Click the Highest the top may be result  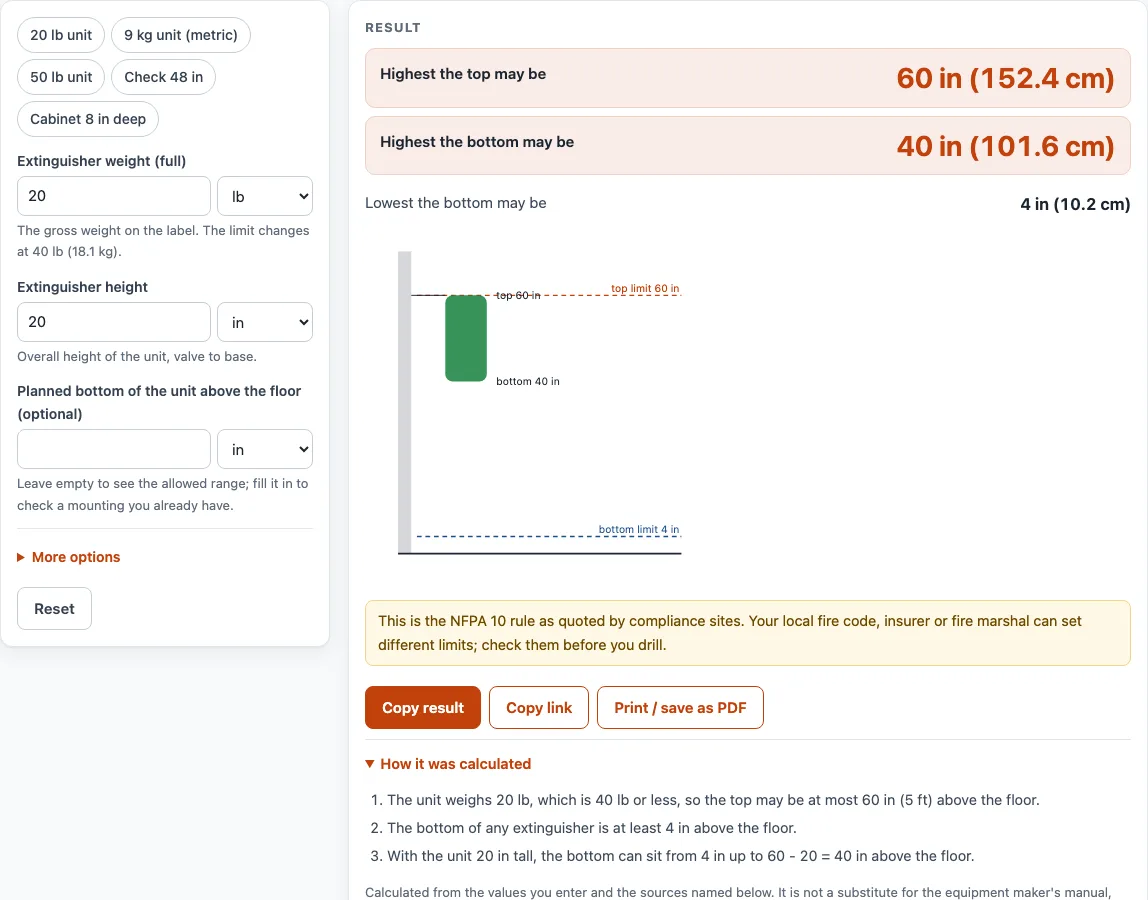tap(748, 78)
